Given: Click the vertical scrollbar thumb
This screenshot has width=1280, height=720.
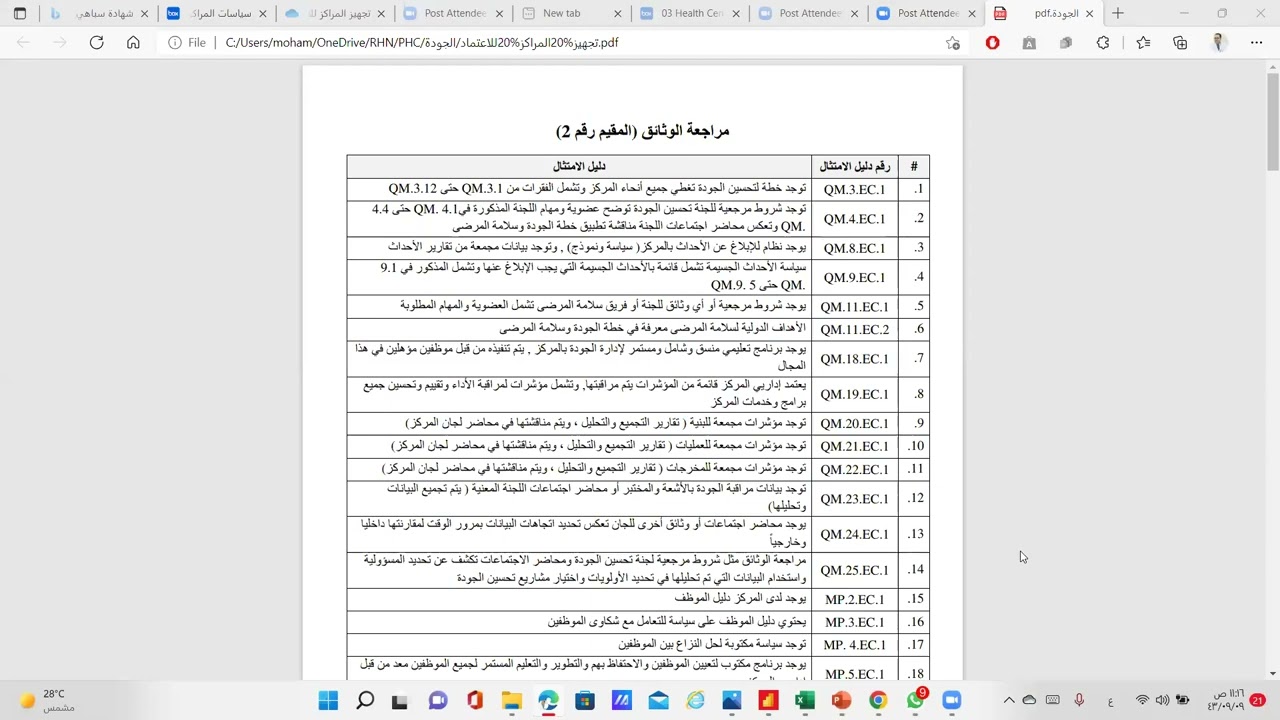Looking at the screenshot, I should click(x=1272, y=120).
